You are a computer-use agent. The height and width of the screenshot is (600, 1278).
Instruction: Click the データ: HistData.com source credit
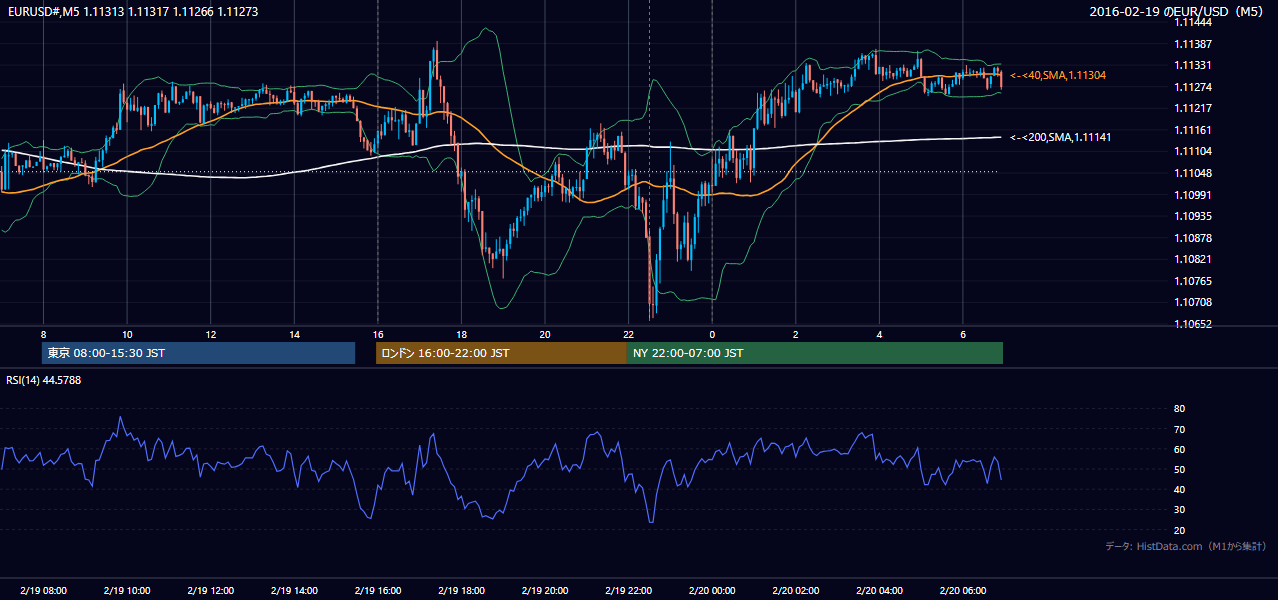click(1186, 546)
